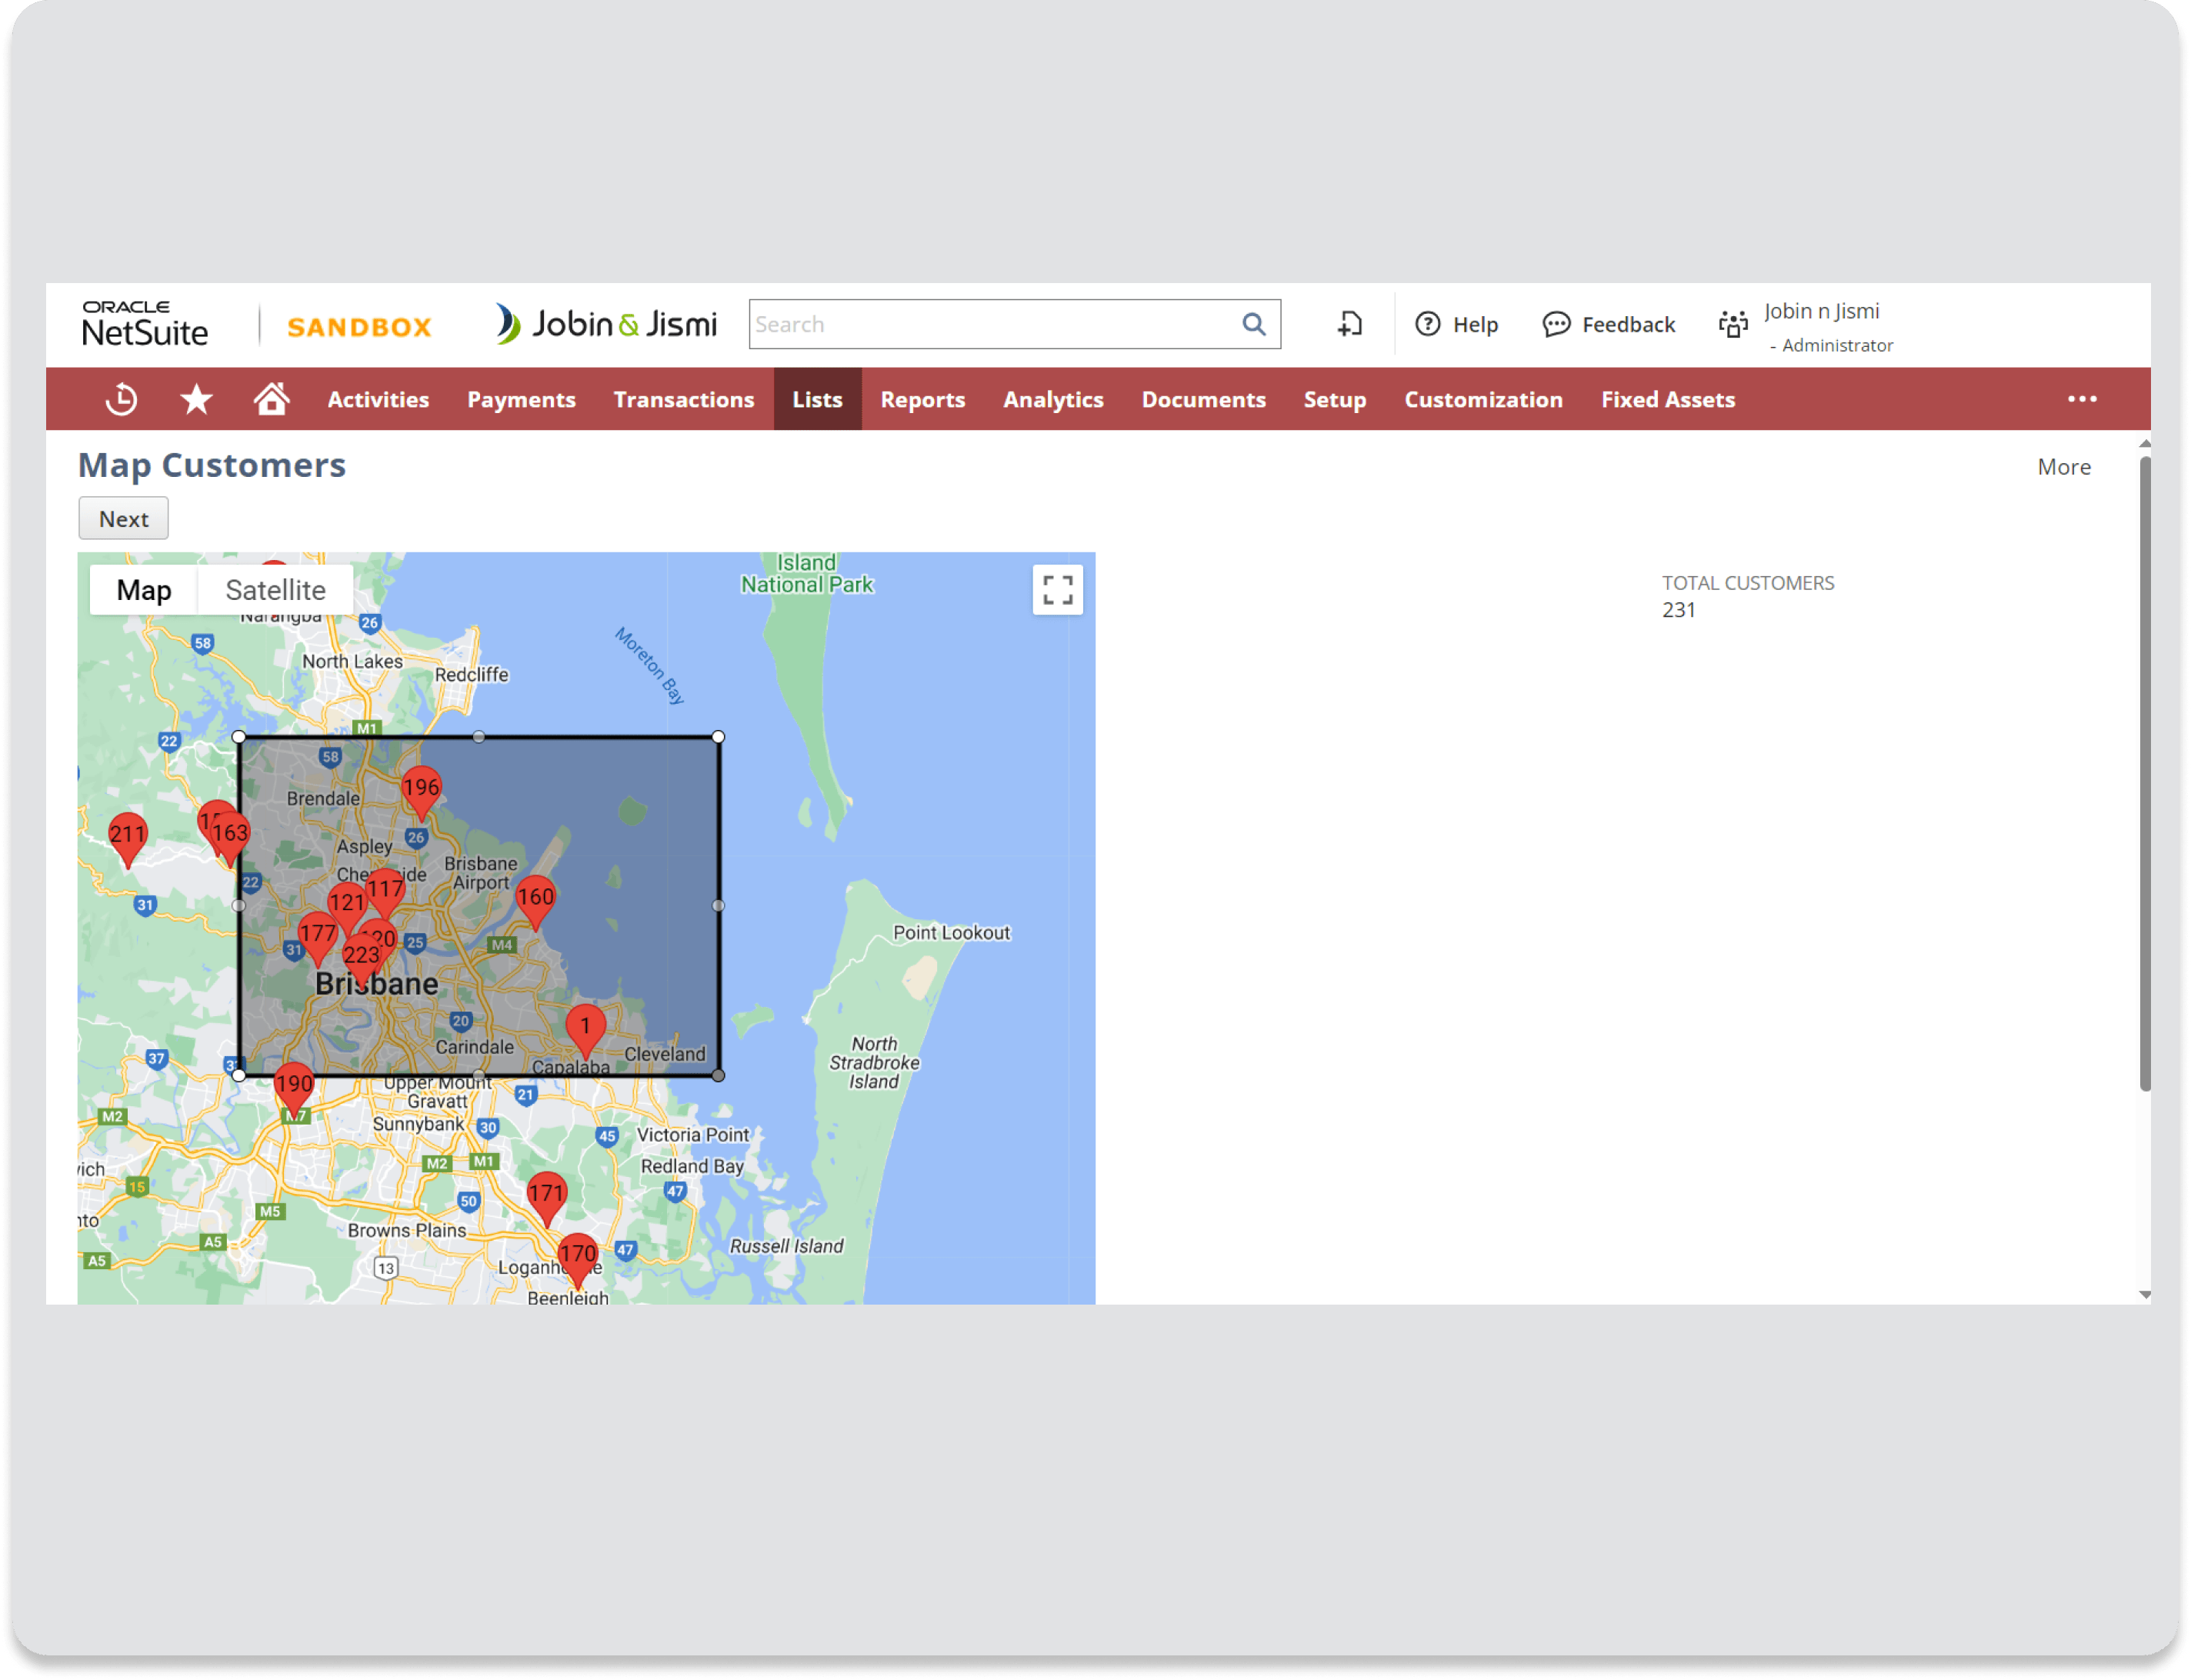
Task: Go to Home via house icon
Action: click(x=271, y=399)
